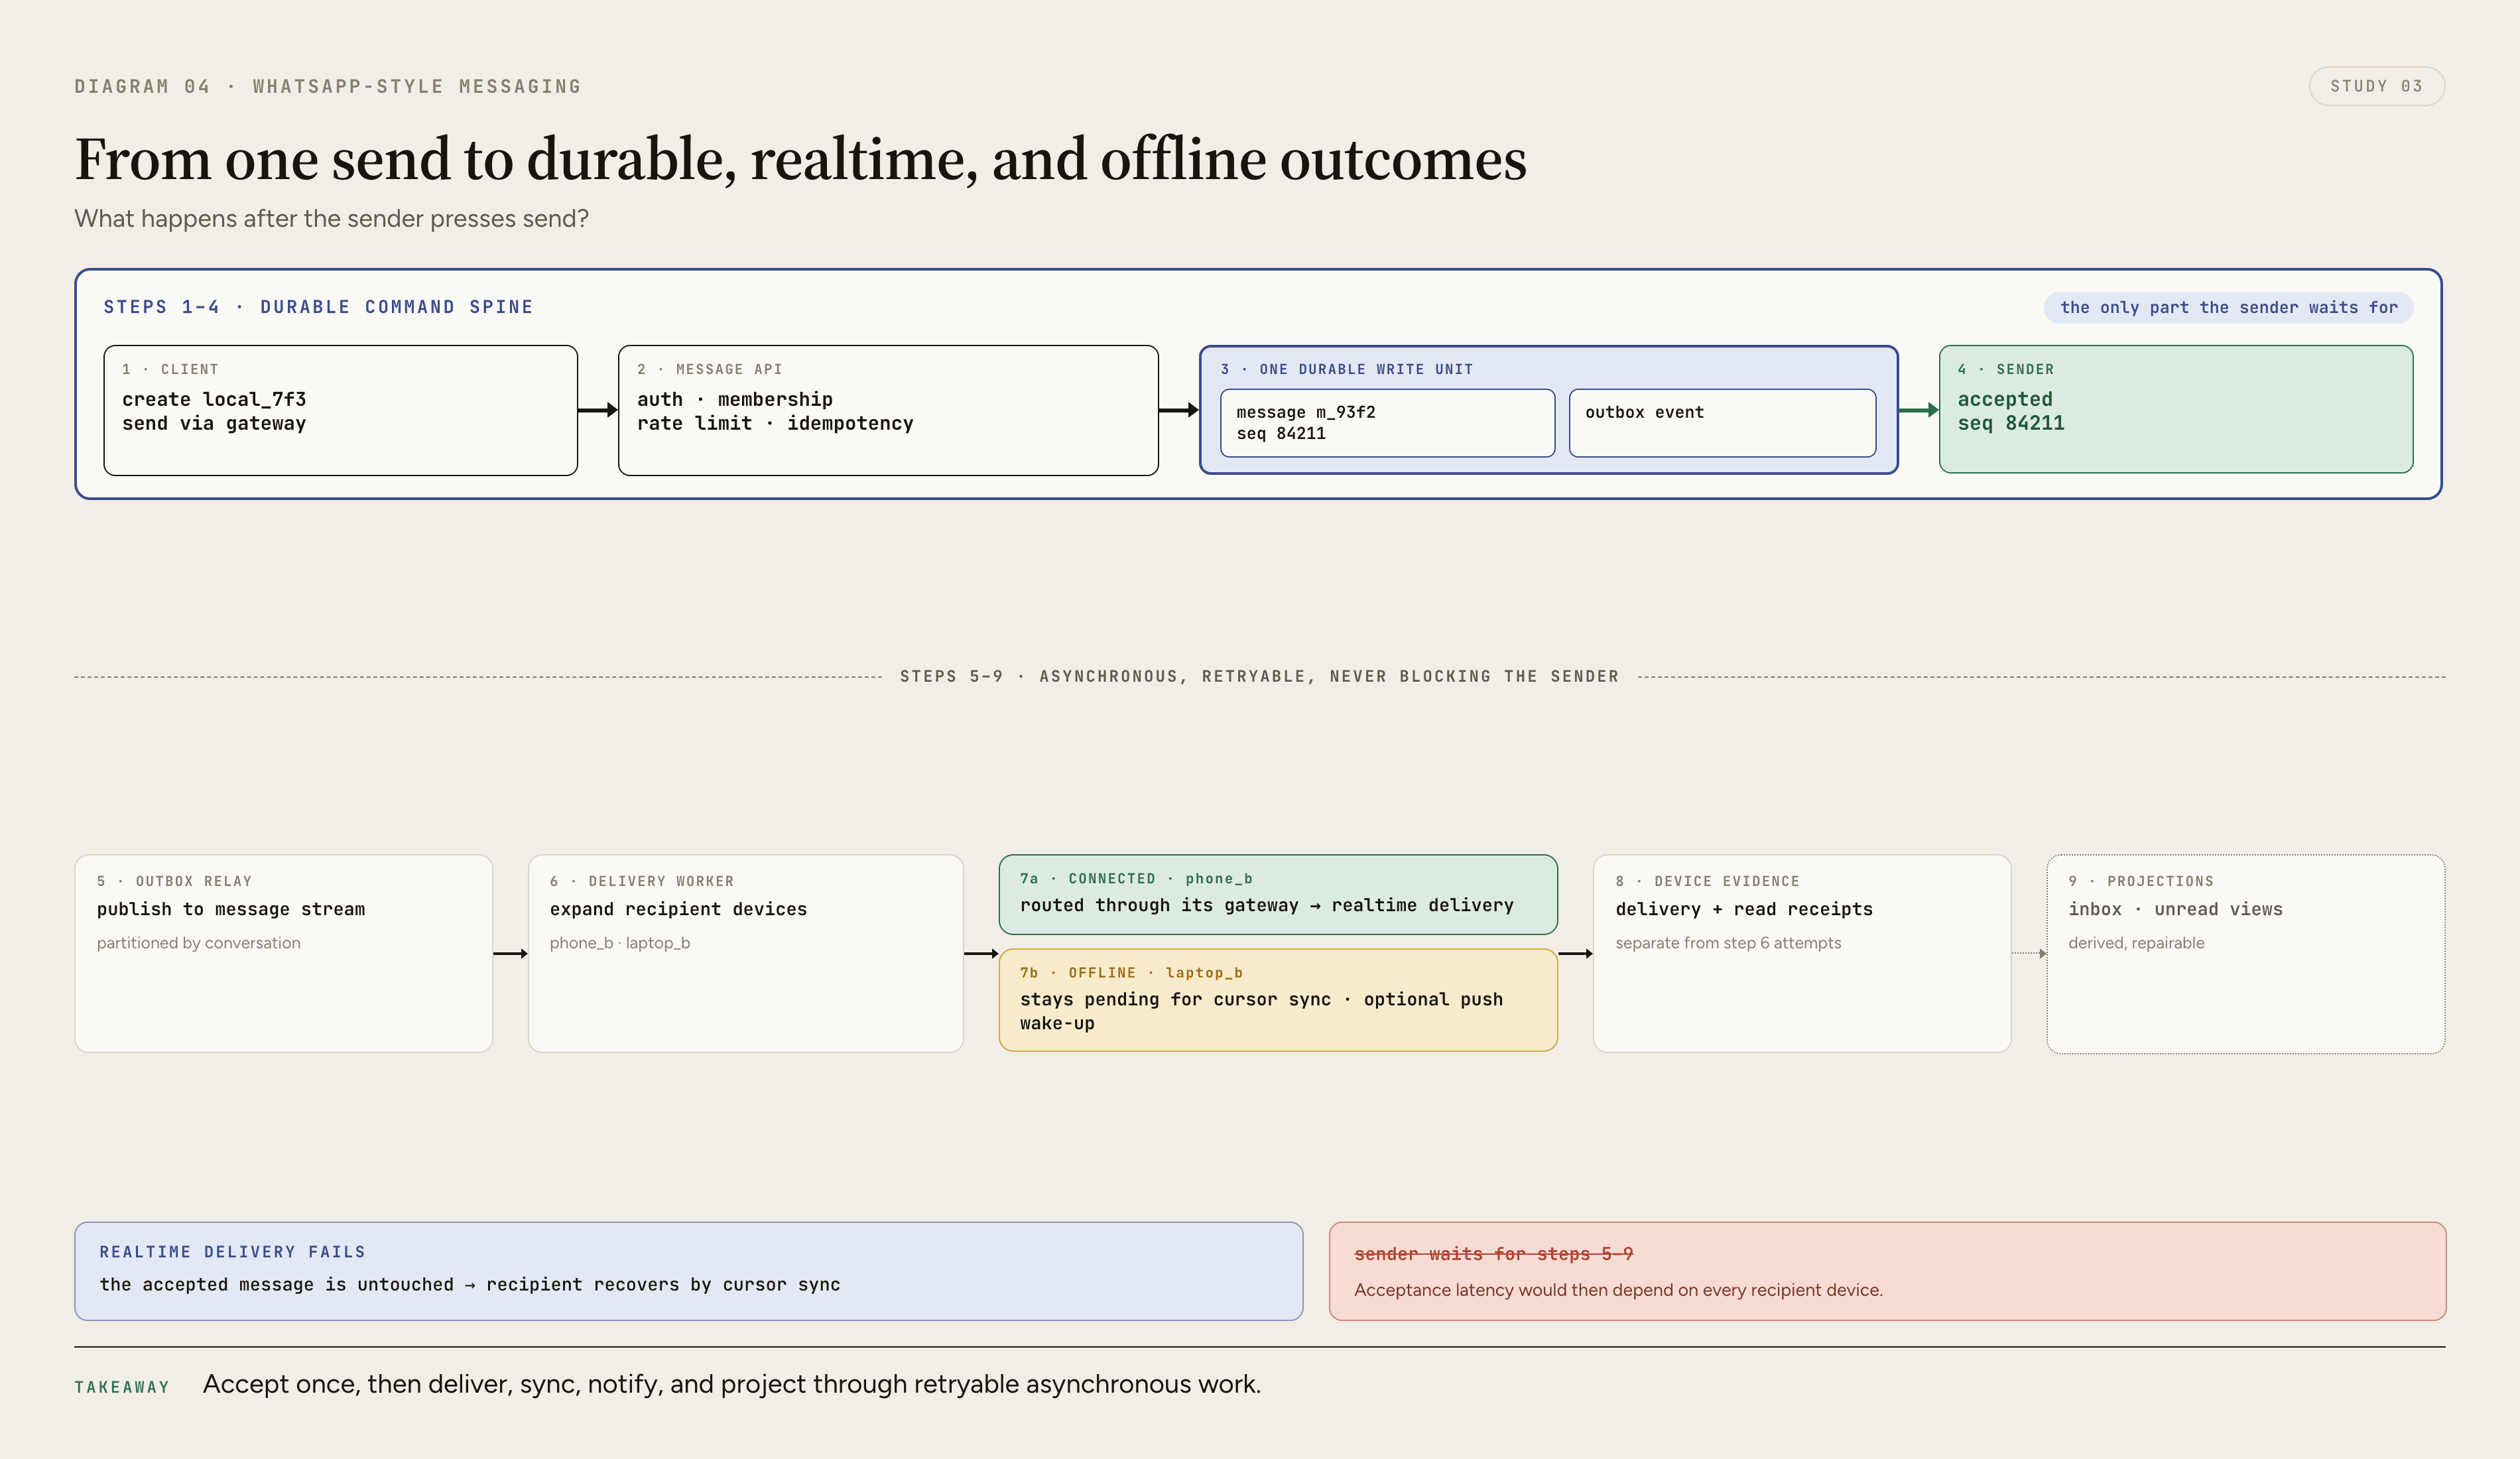
Task: Click the 'STEPS 1–4 · DURABLE COMMAND SPINE' label
Action: 318,307
